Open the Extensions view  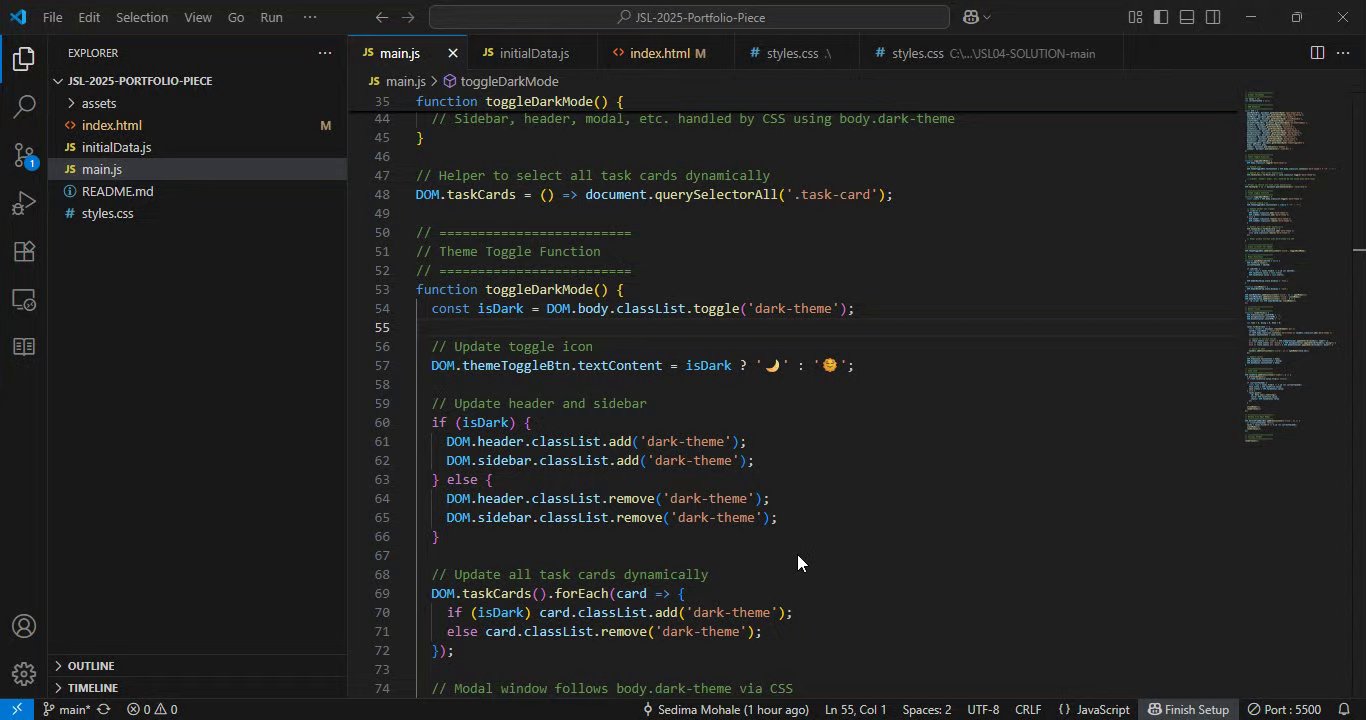click(24, 251)
